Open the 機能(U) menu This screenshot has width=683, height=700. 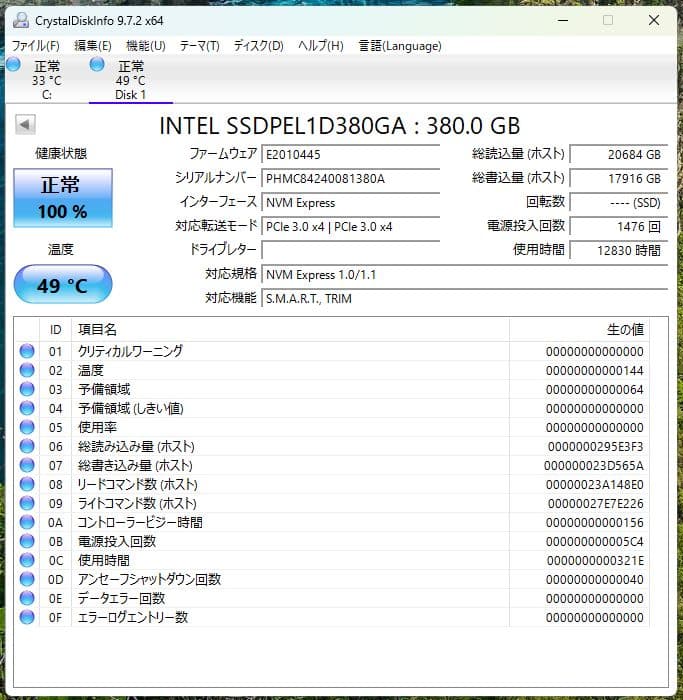146,46
